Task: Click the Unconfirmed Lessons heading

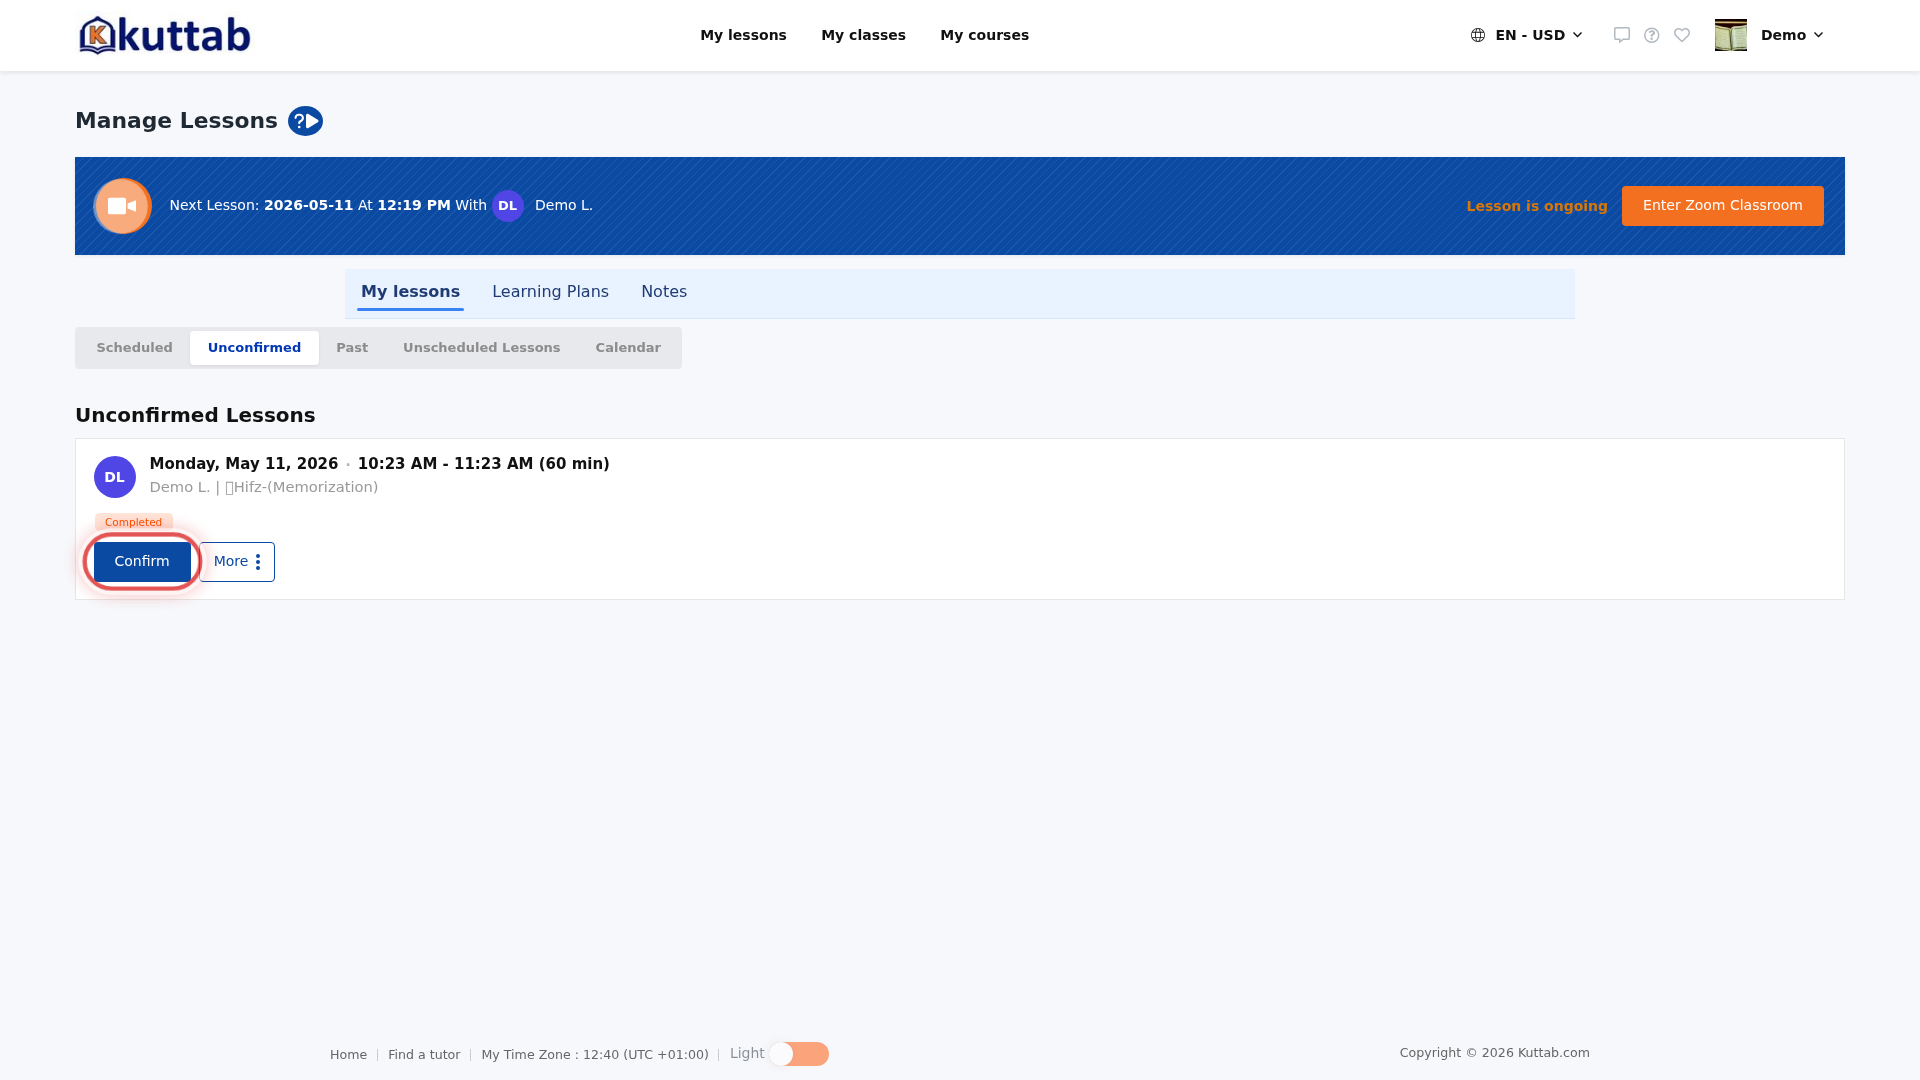Action: coord(195,415)
